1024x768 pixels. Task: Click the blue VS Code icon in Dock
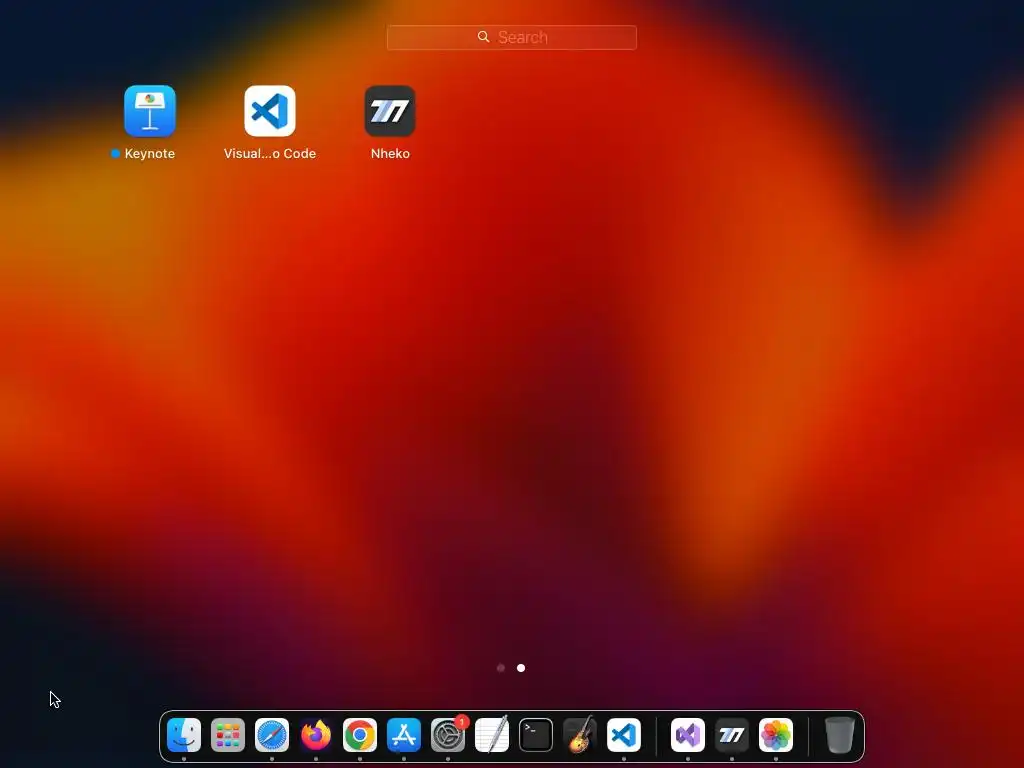click(624, 735)
